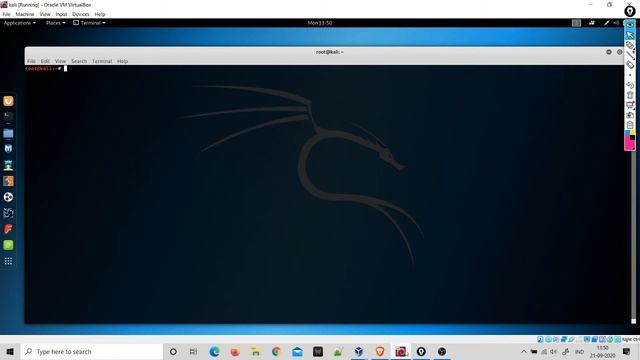640x360 pixels.
Task: Select the eraser tool in annotation toolbar
Action: (x=630, y=65)
